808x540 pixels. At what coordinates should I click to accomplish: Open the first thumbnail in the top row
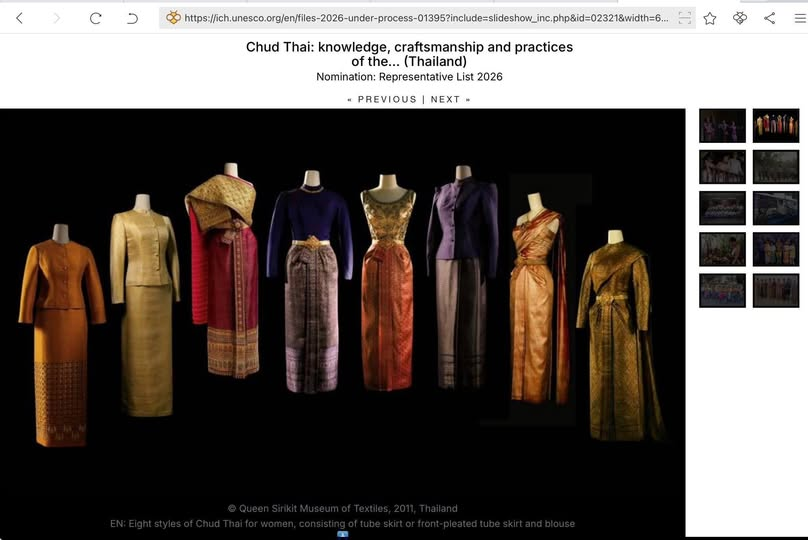[722, 126]
